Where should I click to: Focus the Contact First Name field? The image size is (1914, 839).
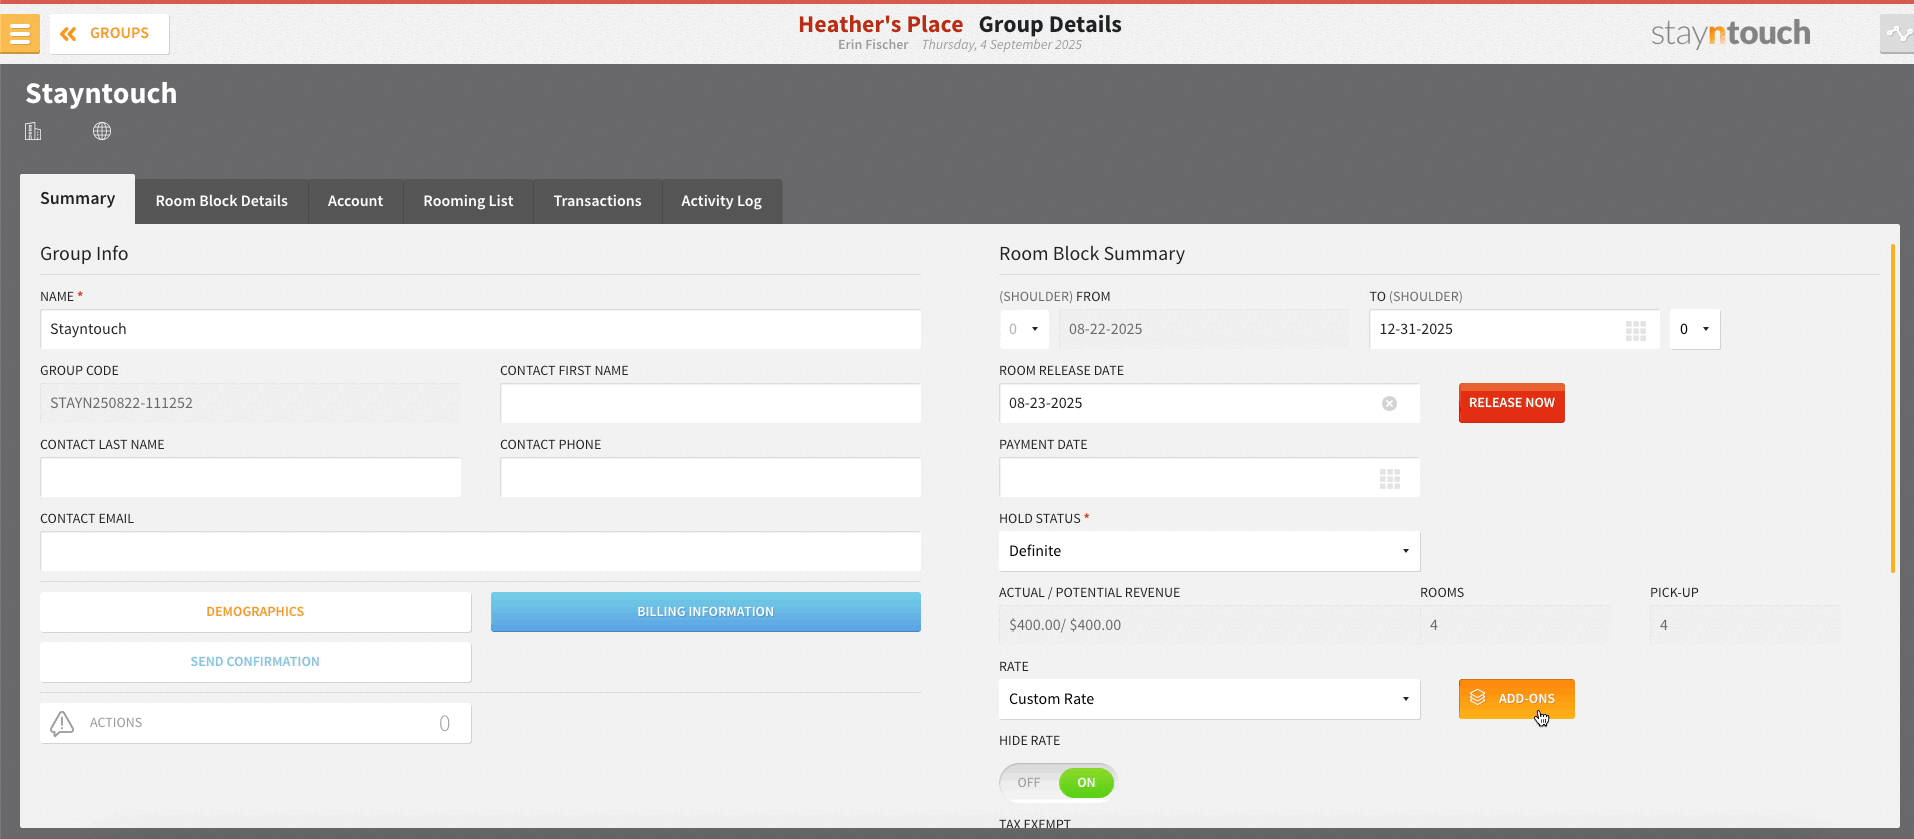pos(710,403)
